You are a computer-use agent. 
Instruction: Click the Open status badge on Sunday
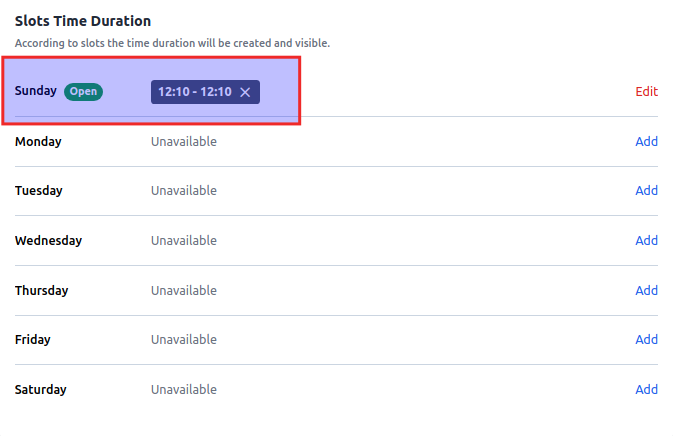(x=84, y=91)
